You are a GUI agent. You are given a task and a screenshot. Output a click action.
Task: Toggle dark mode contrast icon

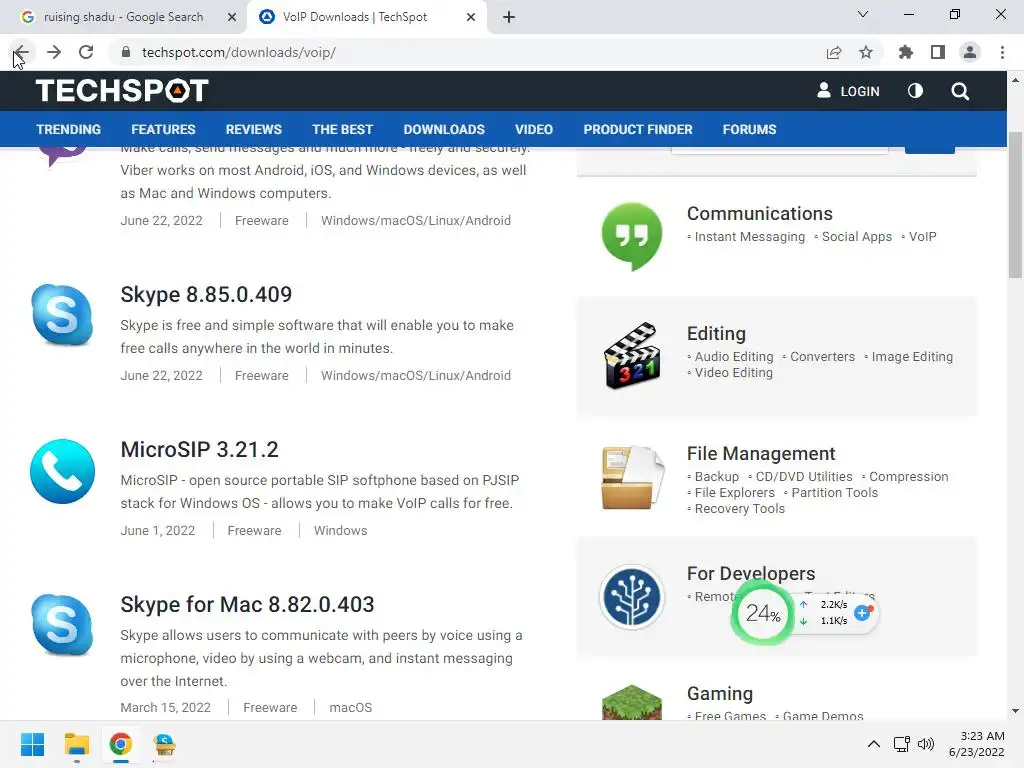click(916, 91)
